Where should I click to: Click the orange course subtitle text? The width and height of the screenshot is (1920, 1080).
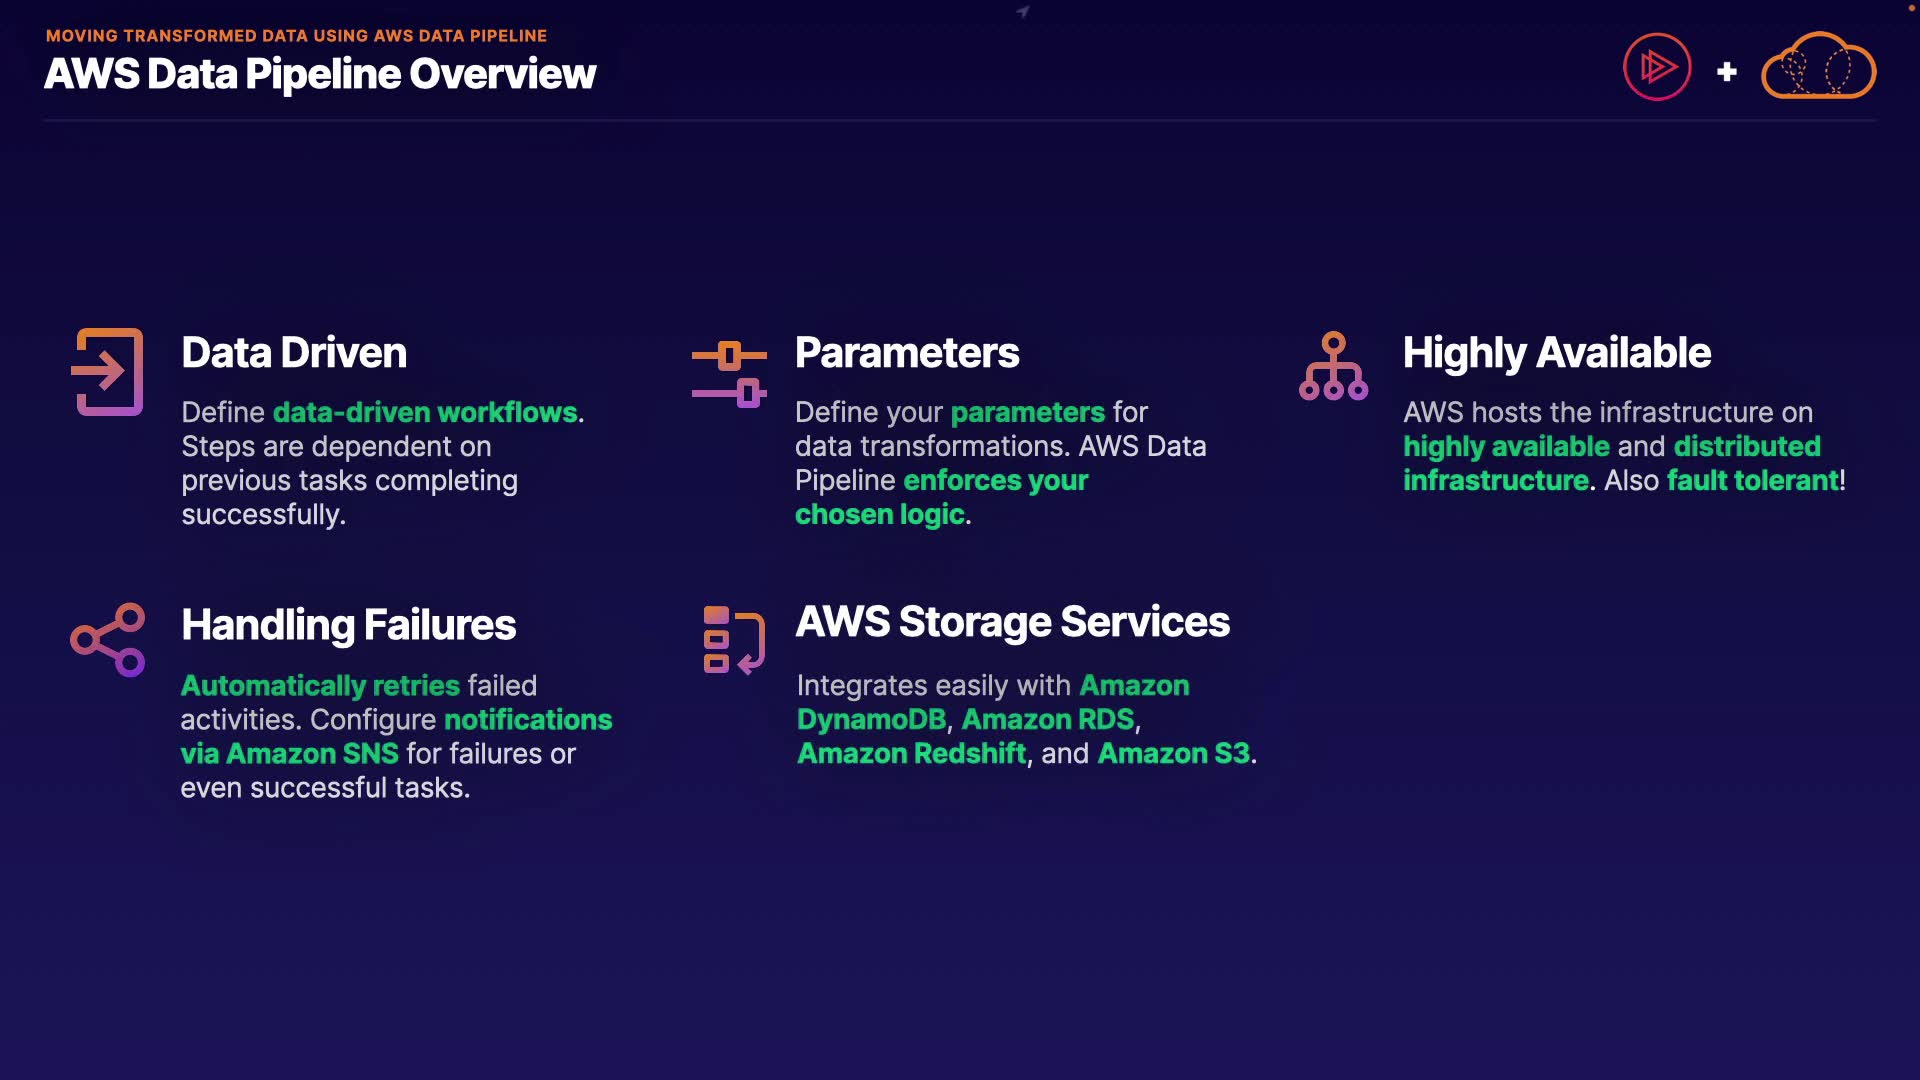[x=296, y=36]
